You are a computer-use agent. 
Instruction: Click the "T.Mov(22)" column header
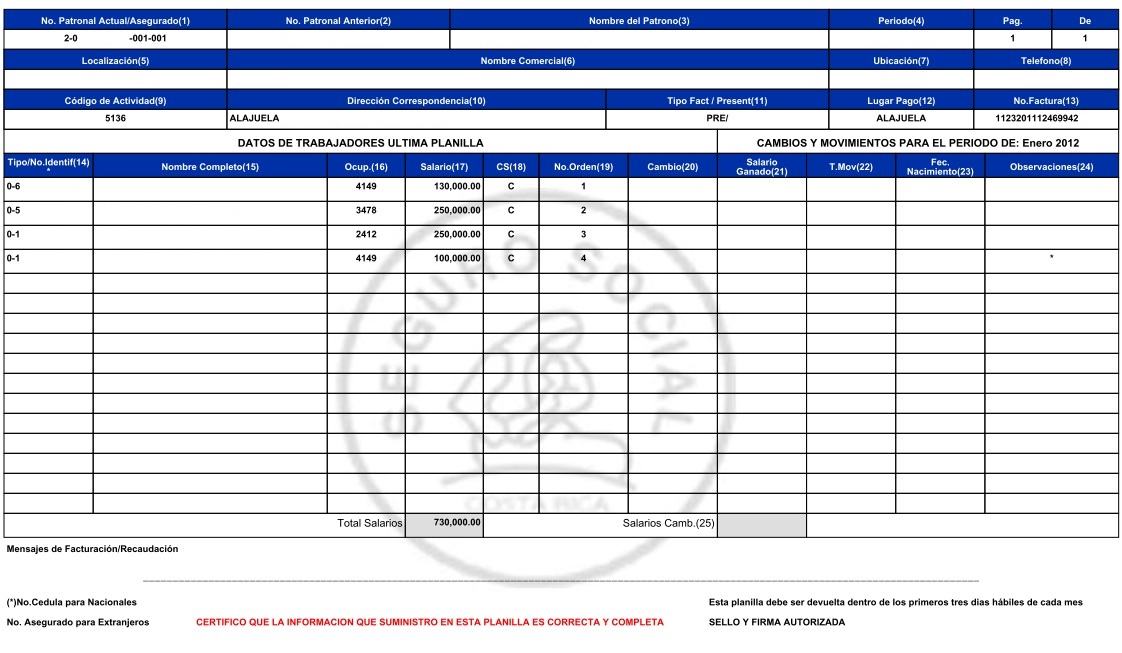pyautogui.click(x=851, y=167)
